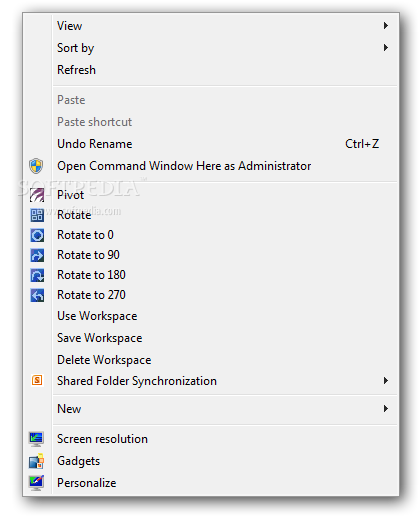The height and width of the screenshot is (517, 420).
Task: Choose Refresh from the context menu
Action: click(x=211, y=70)
